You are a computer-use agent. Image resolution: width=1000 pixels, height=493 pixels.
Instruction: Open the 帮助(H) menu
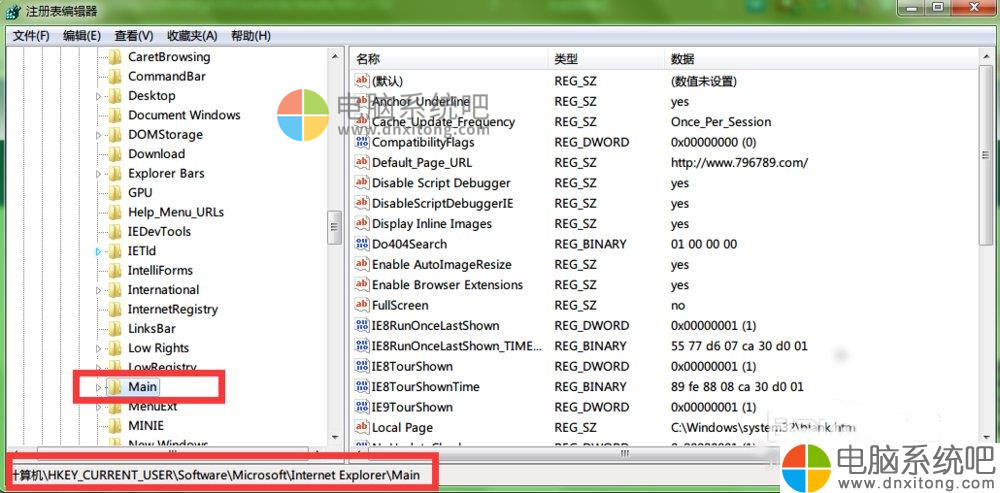[x=251, y=36]
